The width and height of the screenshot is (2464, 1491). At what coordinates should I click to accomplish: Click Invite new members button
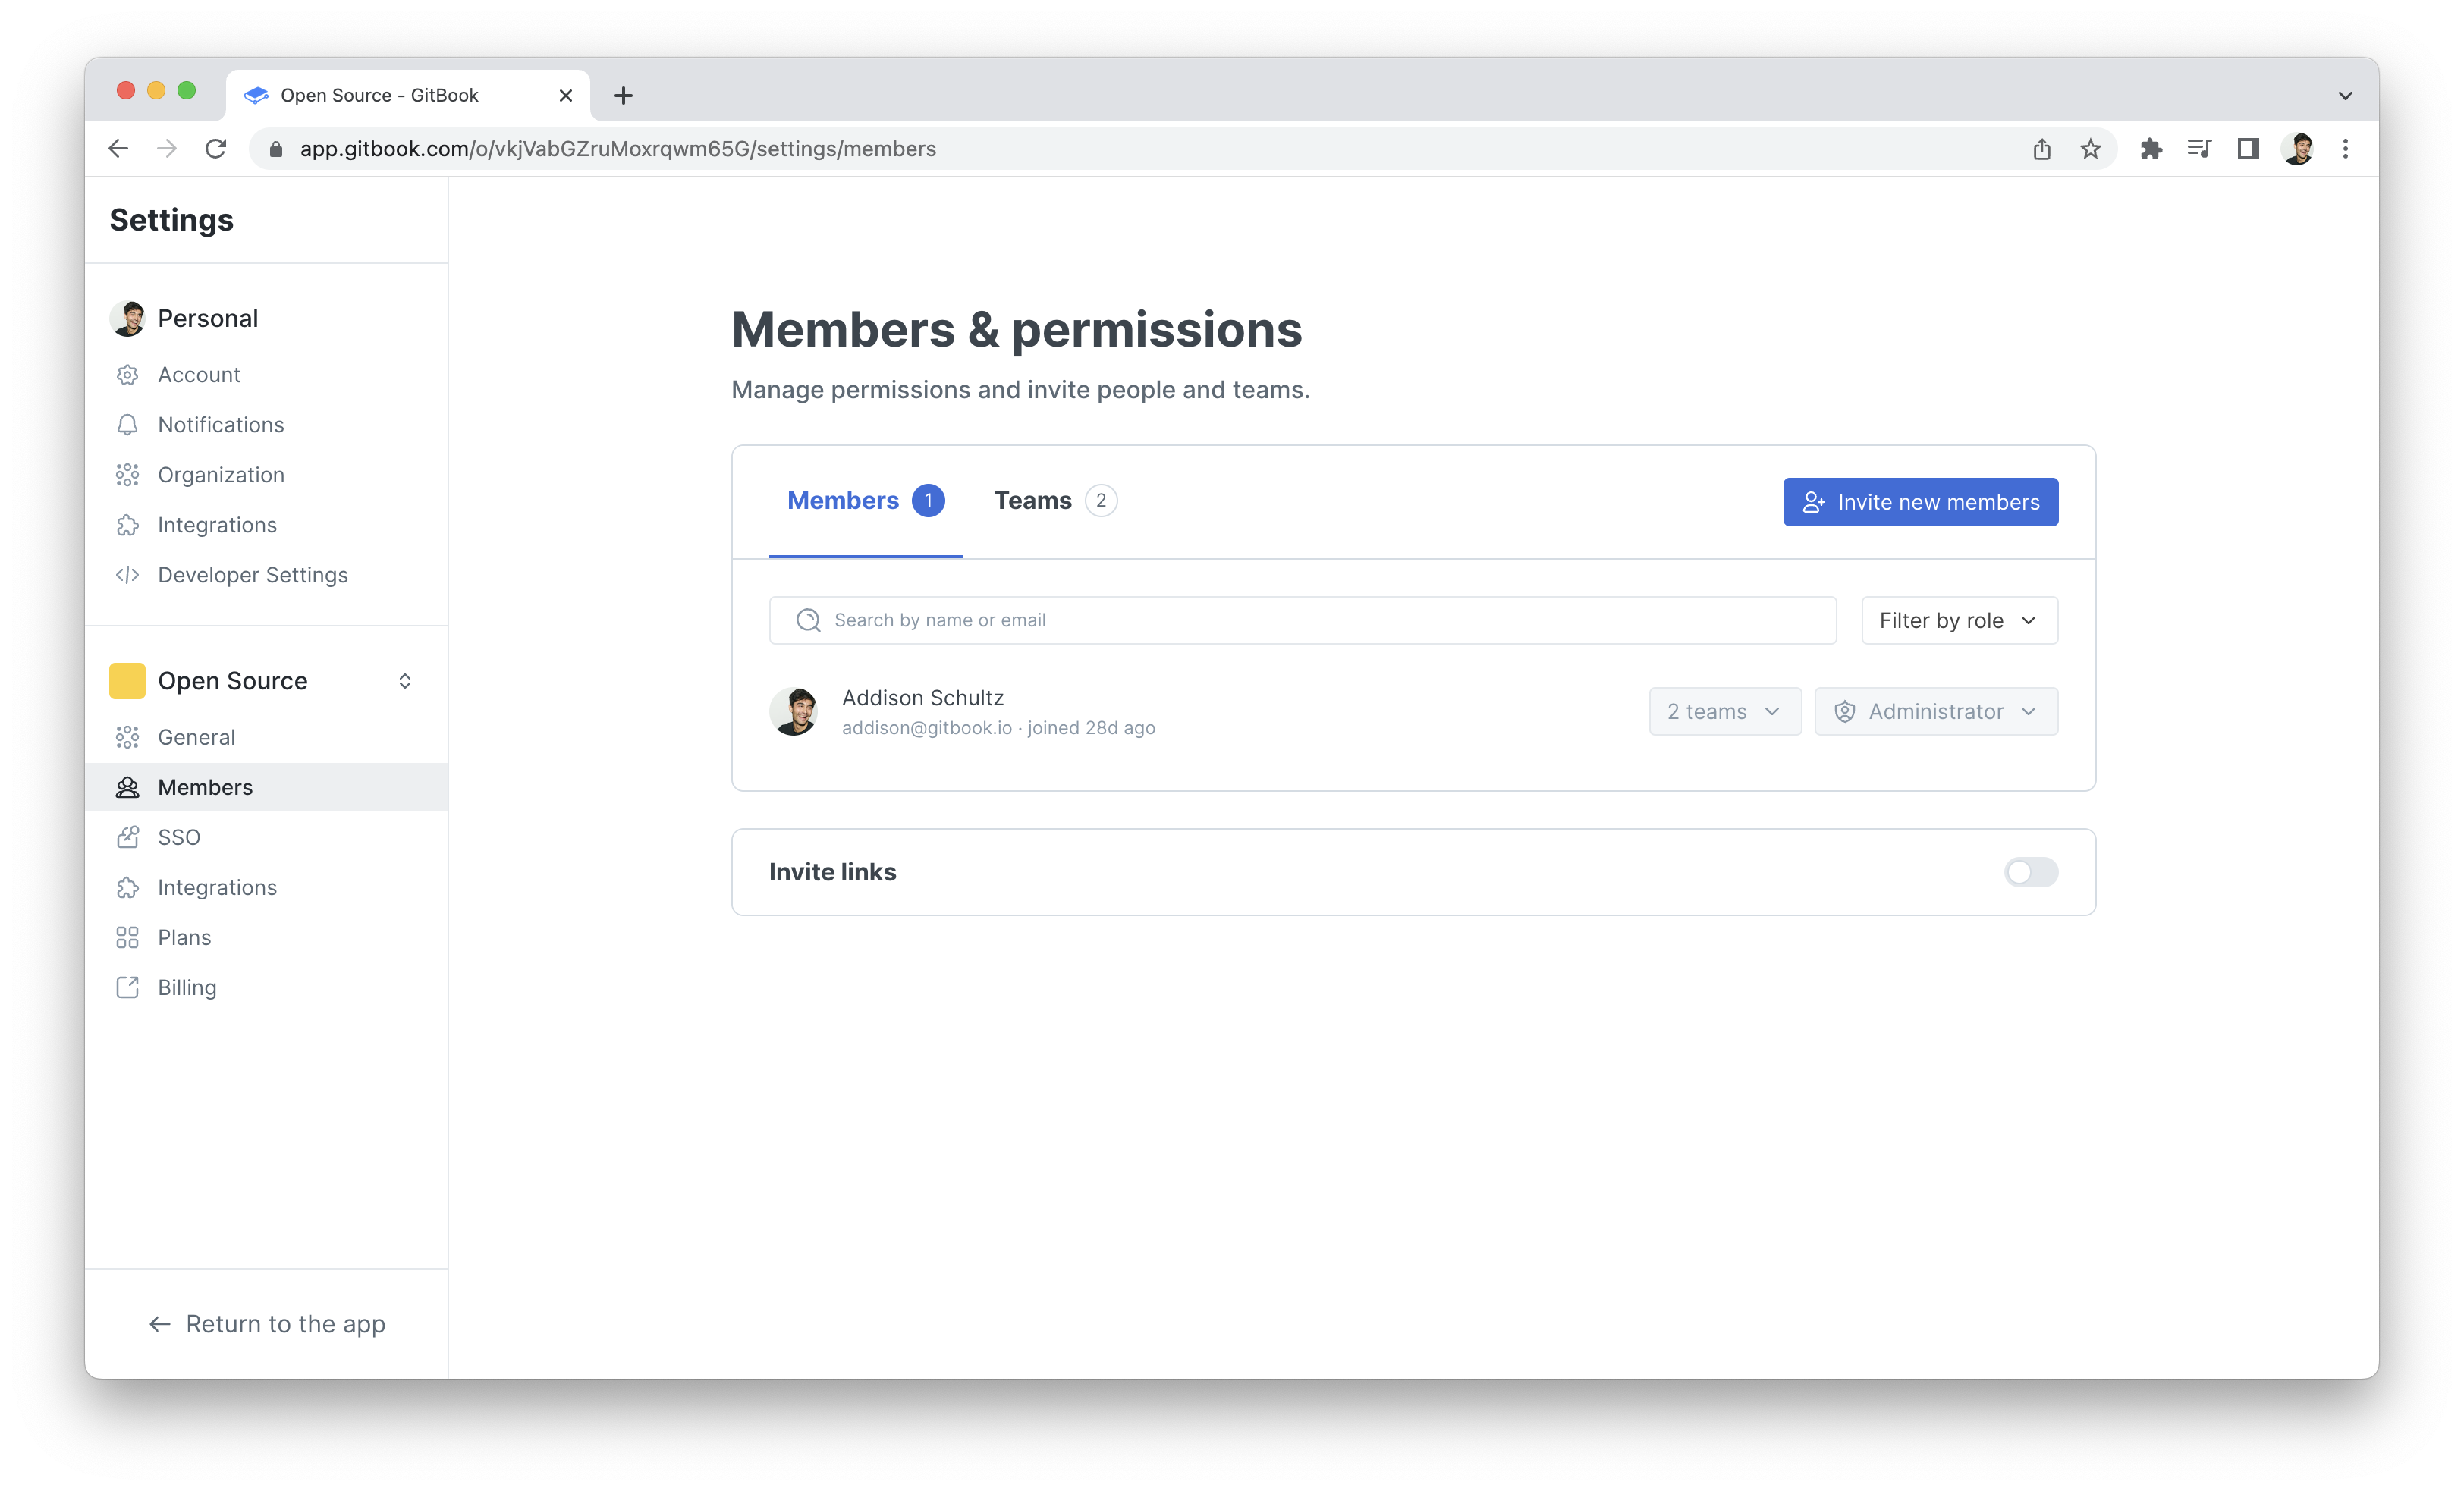(1919, 502)
